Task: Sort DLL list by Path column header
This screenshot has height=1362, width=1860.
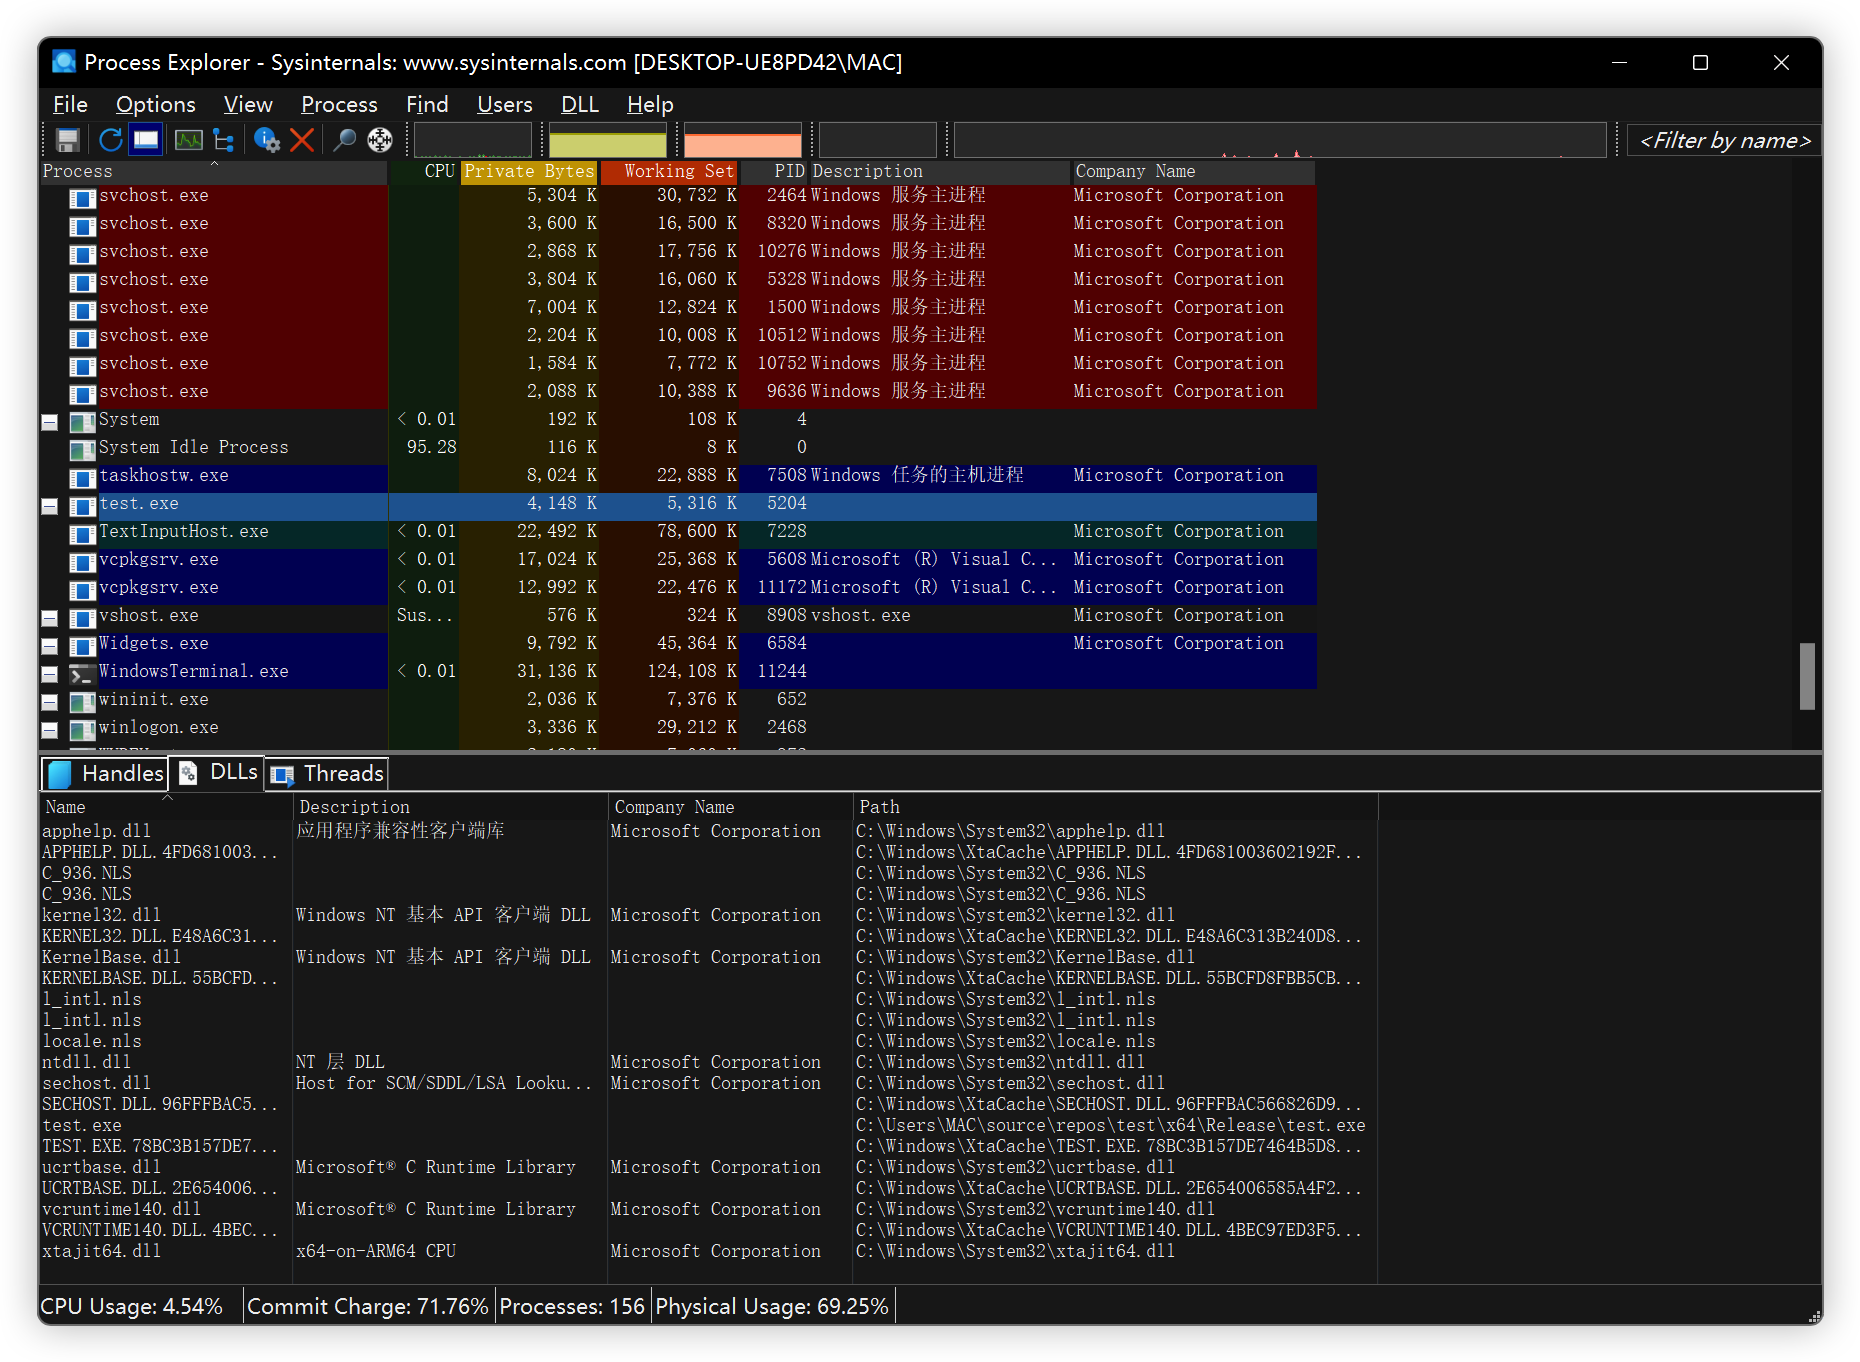Action: (x=1115, y=807)
